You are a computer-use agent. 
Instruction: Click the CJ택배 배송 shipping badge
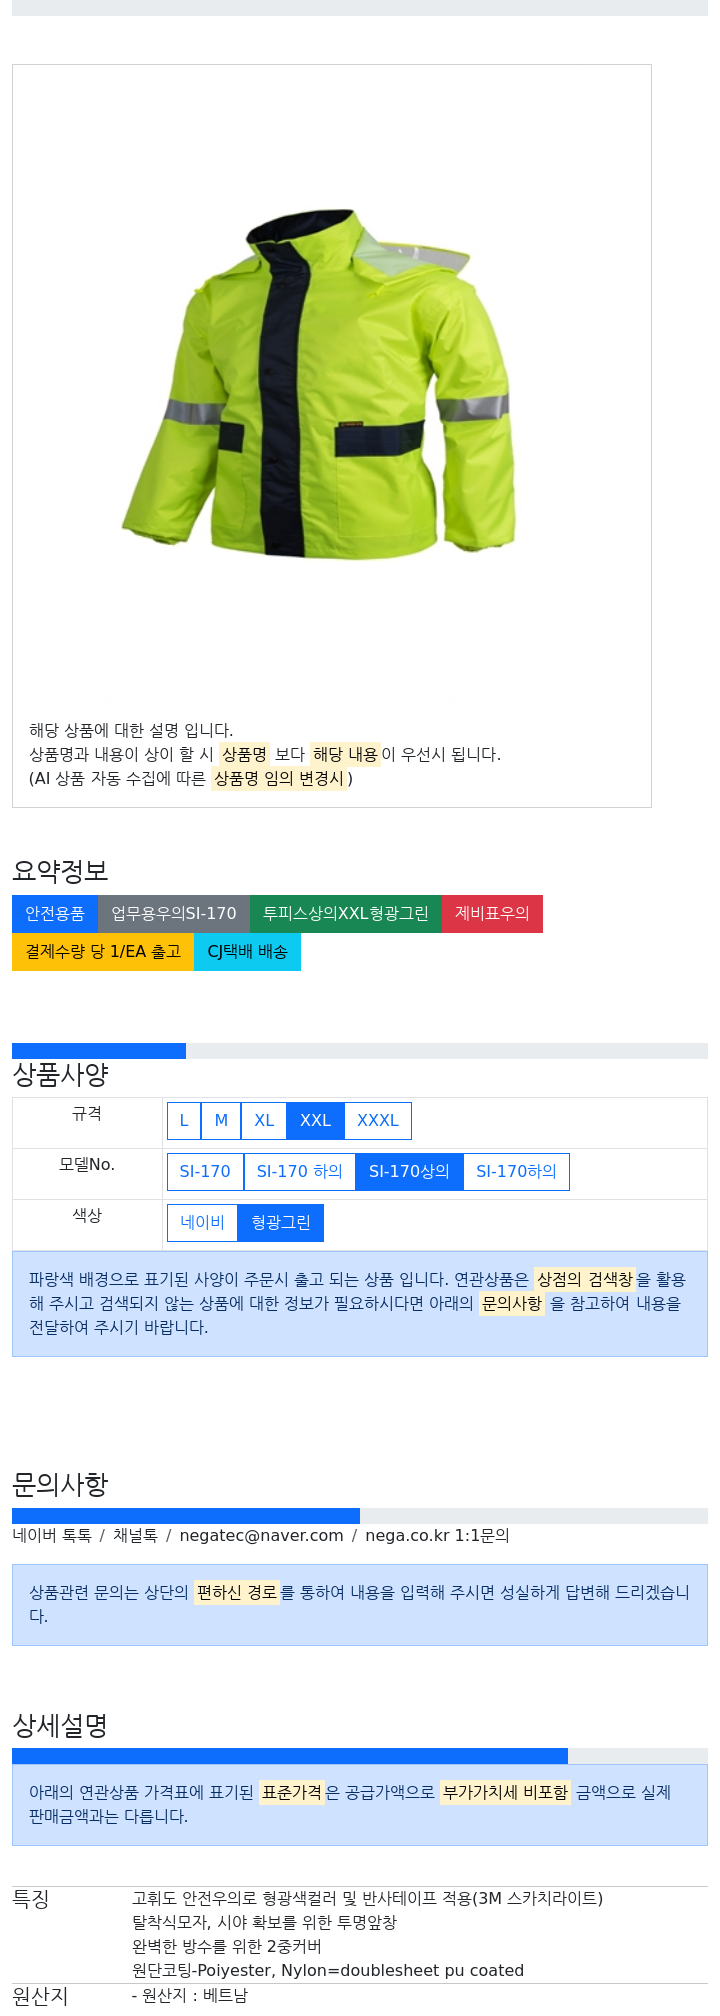pos(247,952)
